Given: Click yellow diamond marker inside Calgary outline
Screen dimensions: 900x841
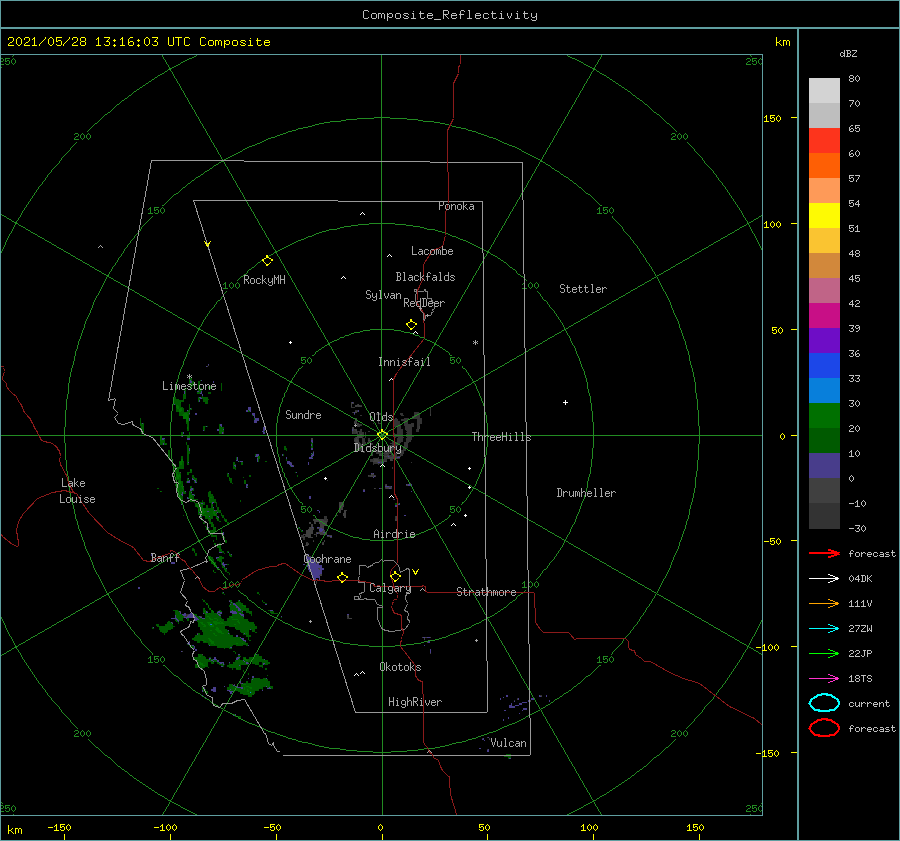Looking at the screenshot, I should pyautogui.click(x=395, y=576).
